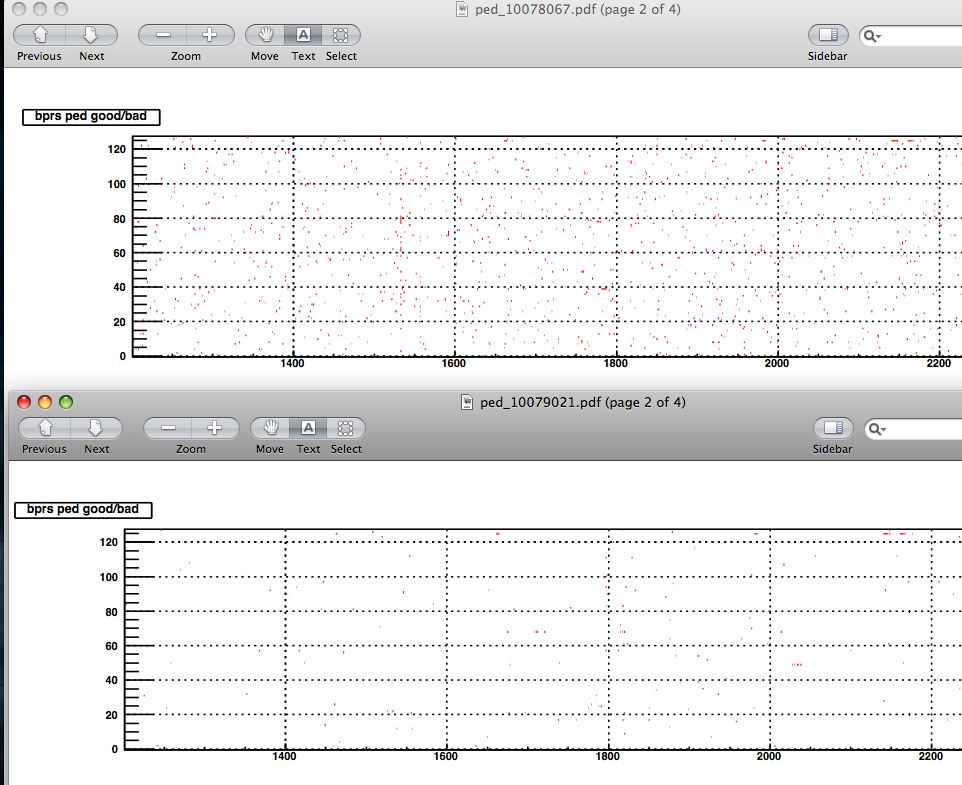Screen dimensions: 962x785
Task: Go to previous page in ped_10079021.pdf window
Action: click(45, 427)
